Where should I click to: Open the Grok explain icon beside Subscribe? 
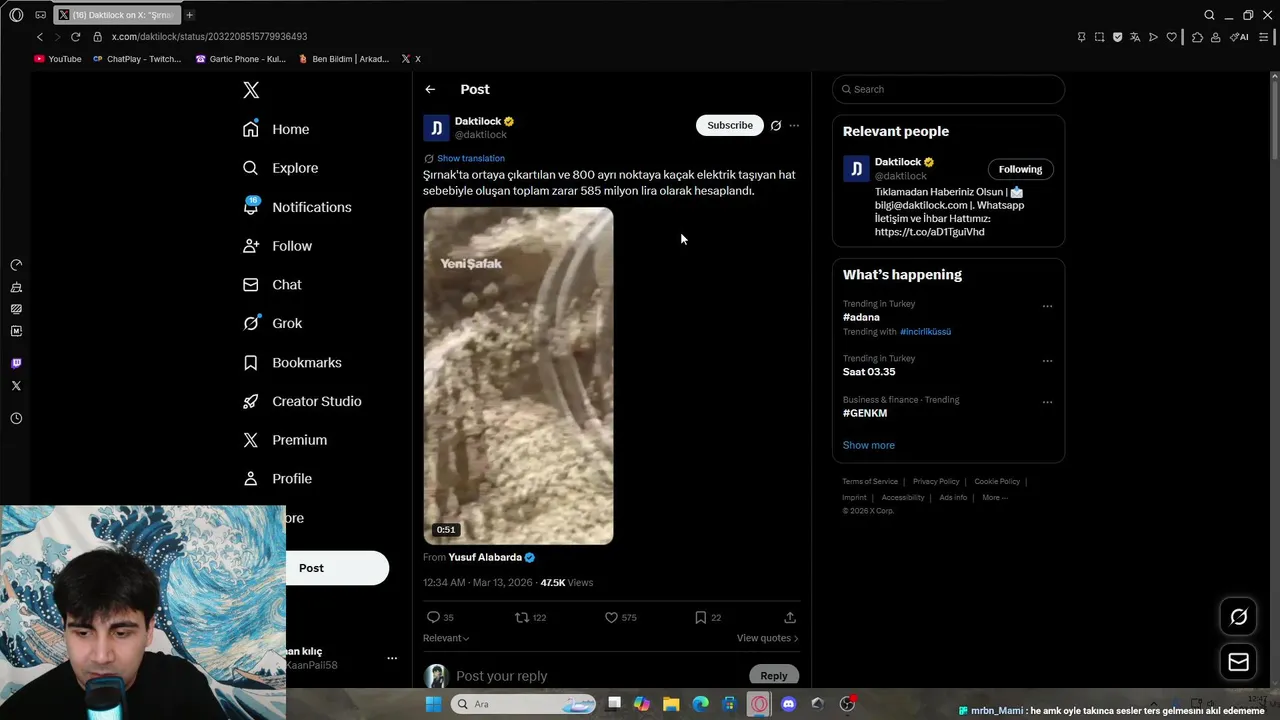pyautogui.click(x=775, y=125)
